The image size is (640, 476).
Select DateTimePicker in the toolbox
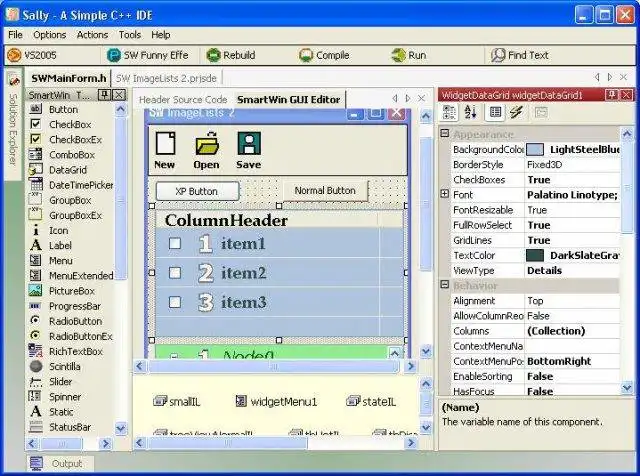[x=81, y=185]
